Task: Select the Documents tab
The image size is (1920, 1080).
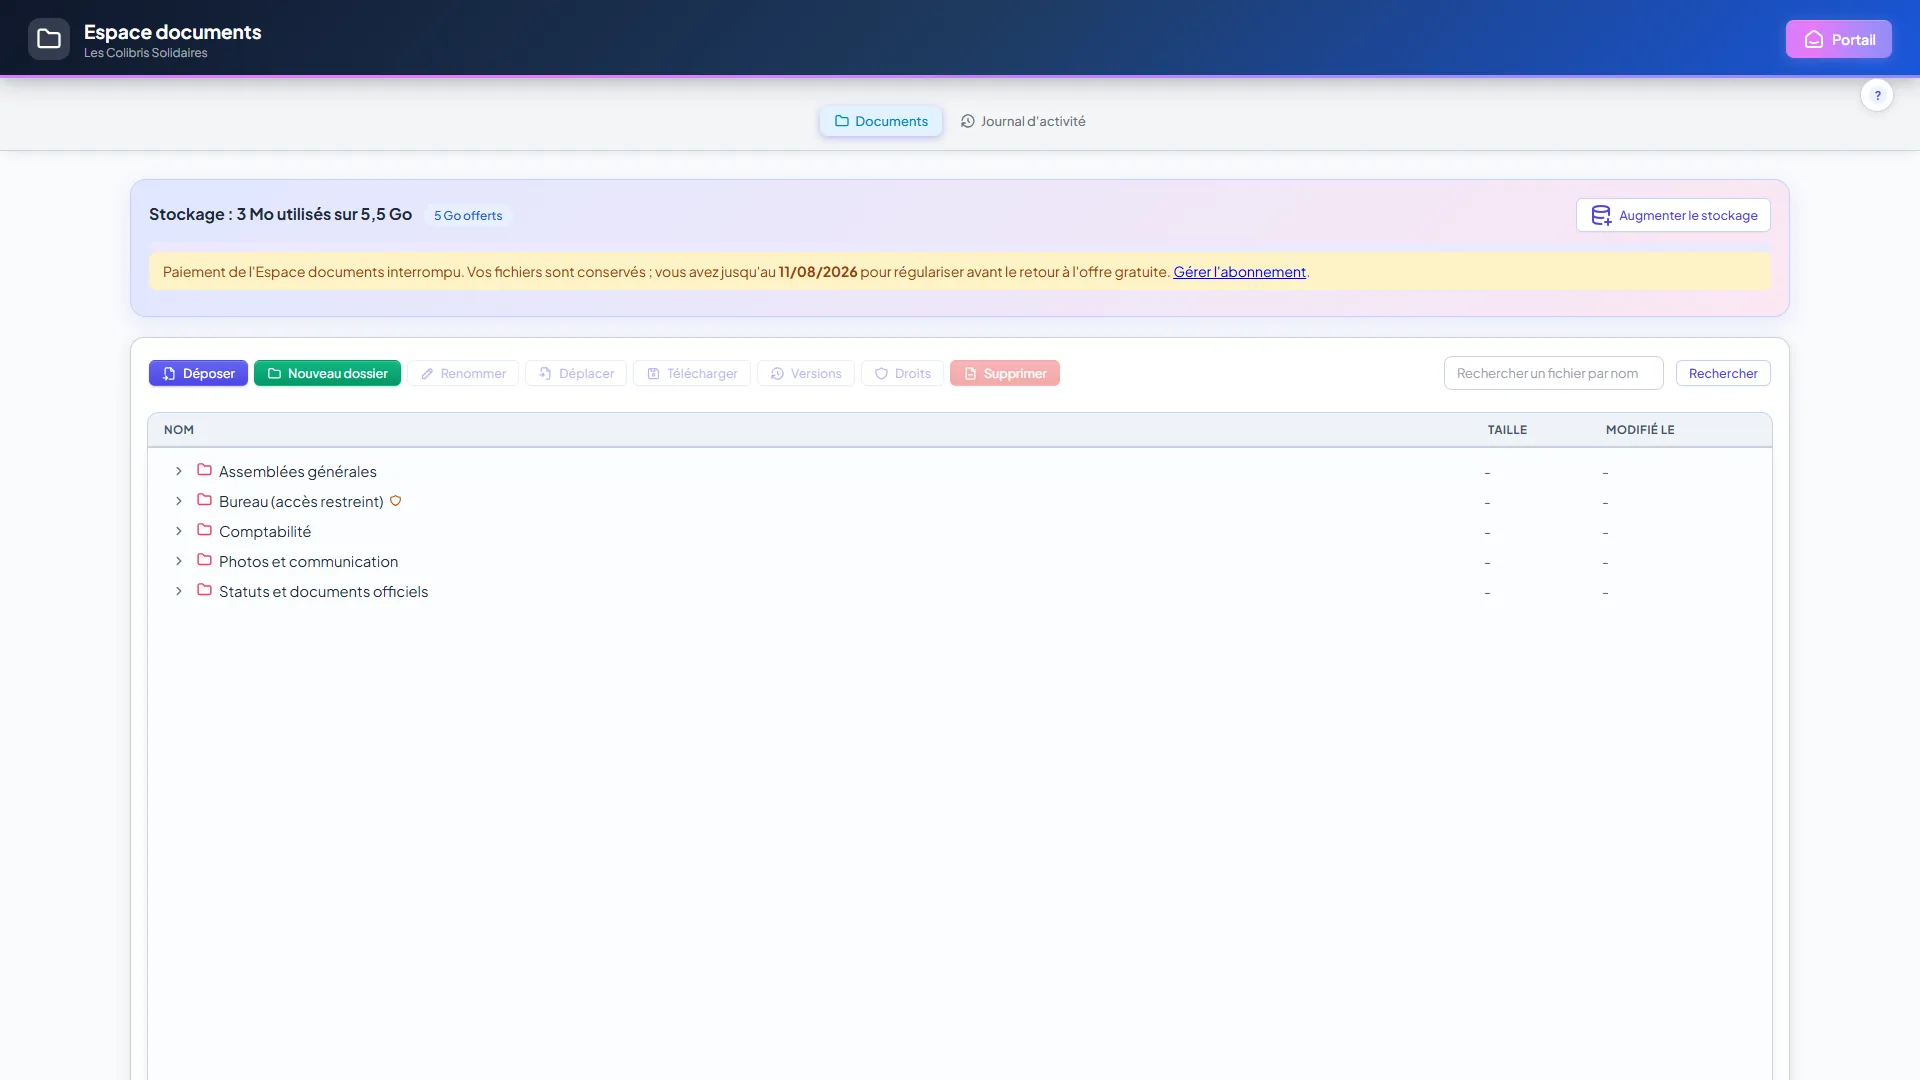Action: pos(881,121)
